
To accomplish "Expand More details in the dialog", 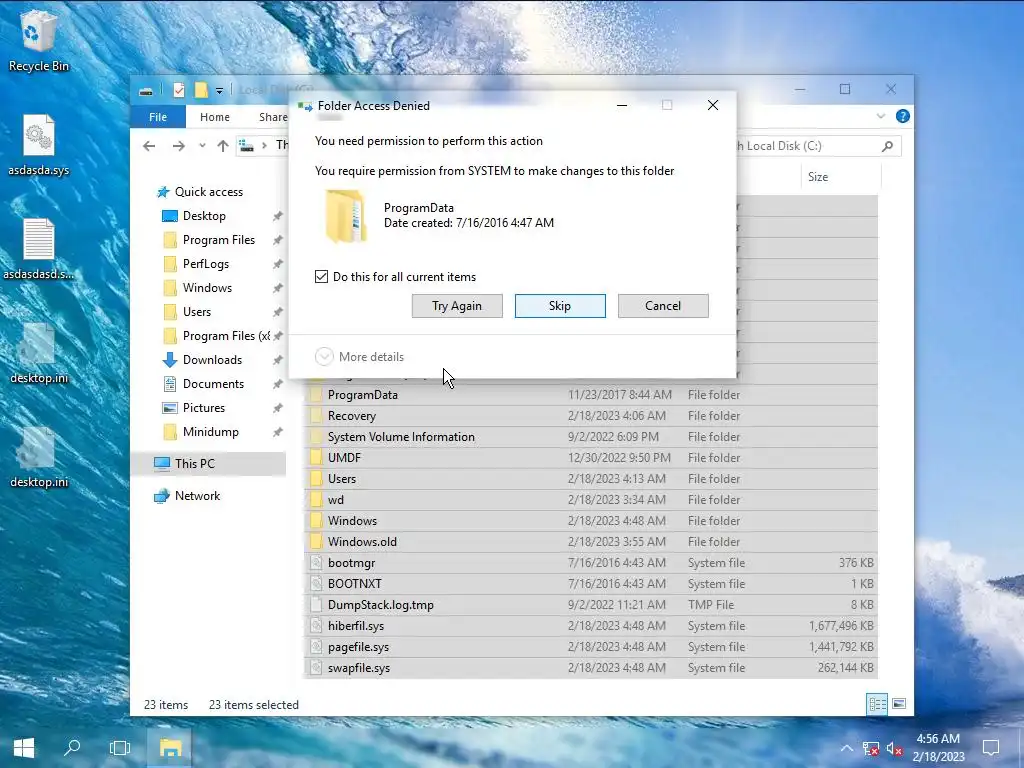I will coord(360,357).
